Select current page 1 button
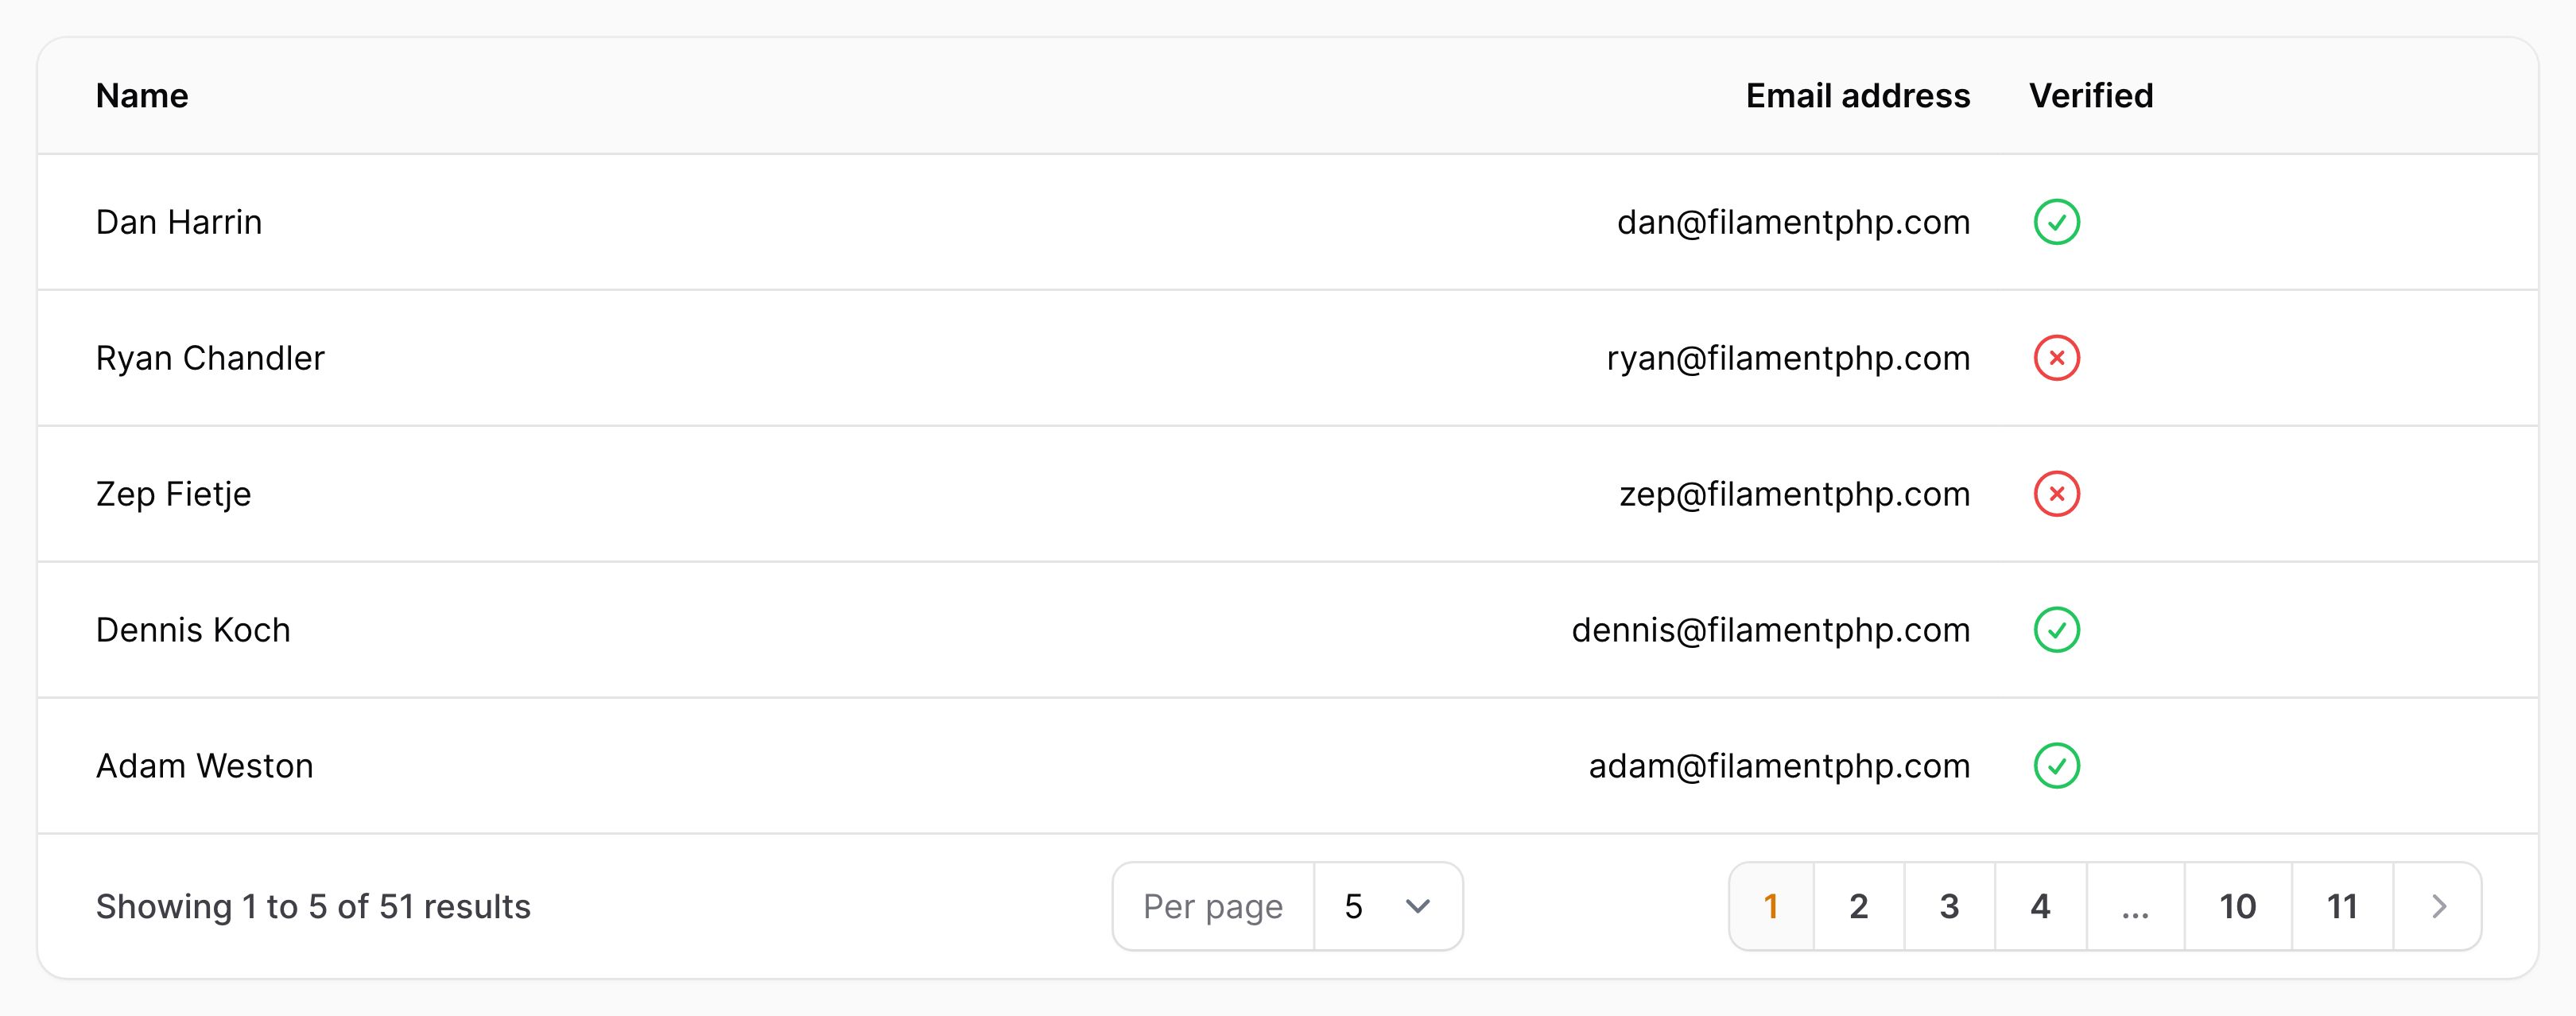 1771,906
